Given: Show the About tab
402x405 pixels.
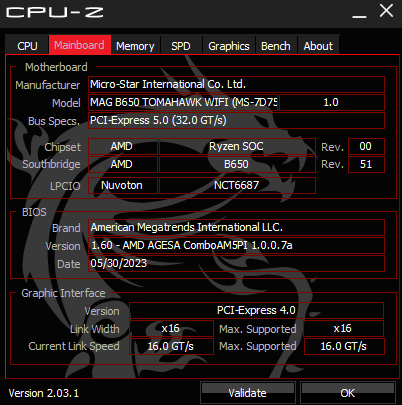Looking at the screenshot, I should coord(318,45).
